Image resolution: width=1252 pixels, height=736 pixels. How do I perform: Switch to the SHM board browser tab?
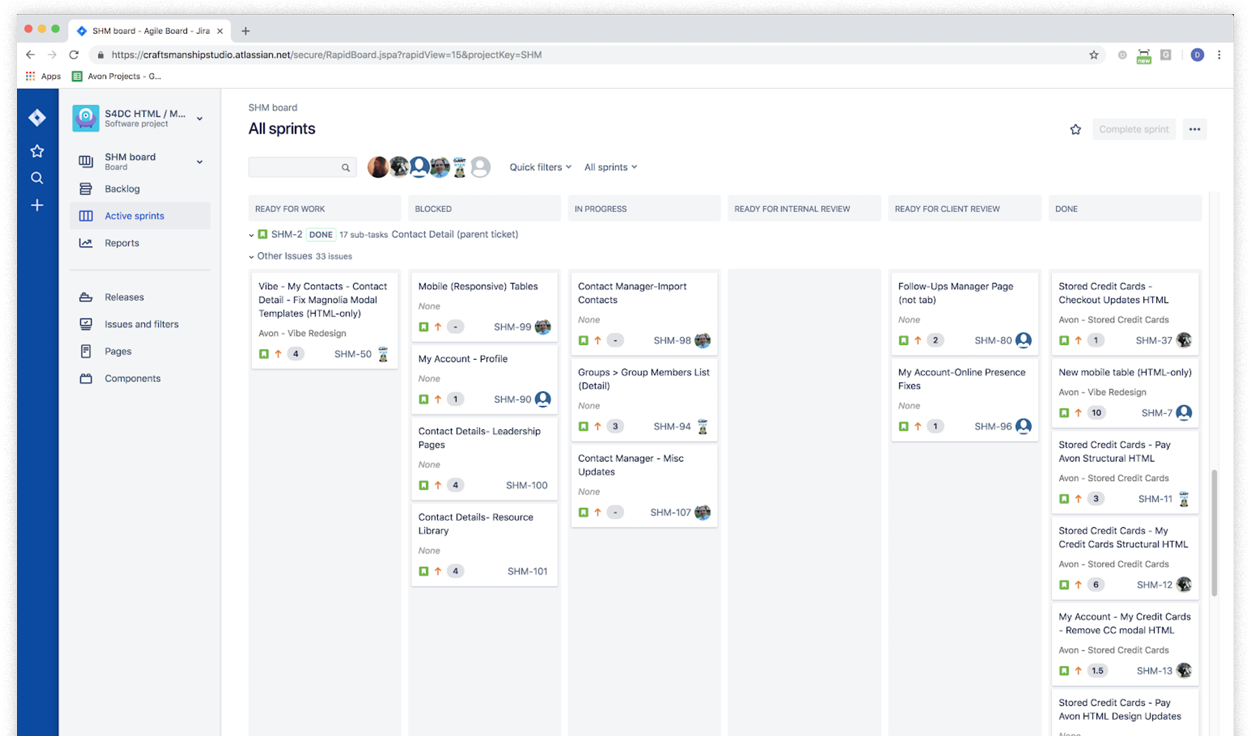pyautogui.click(x=150, y=31)
